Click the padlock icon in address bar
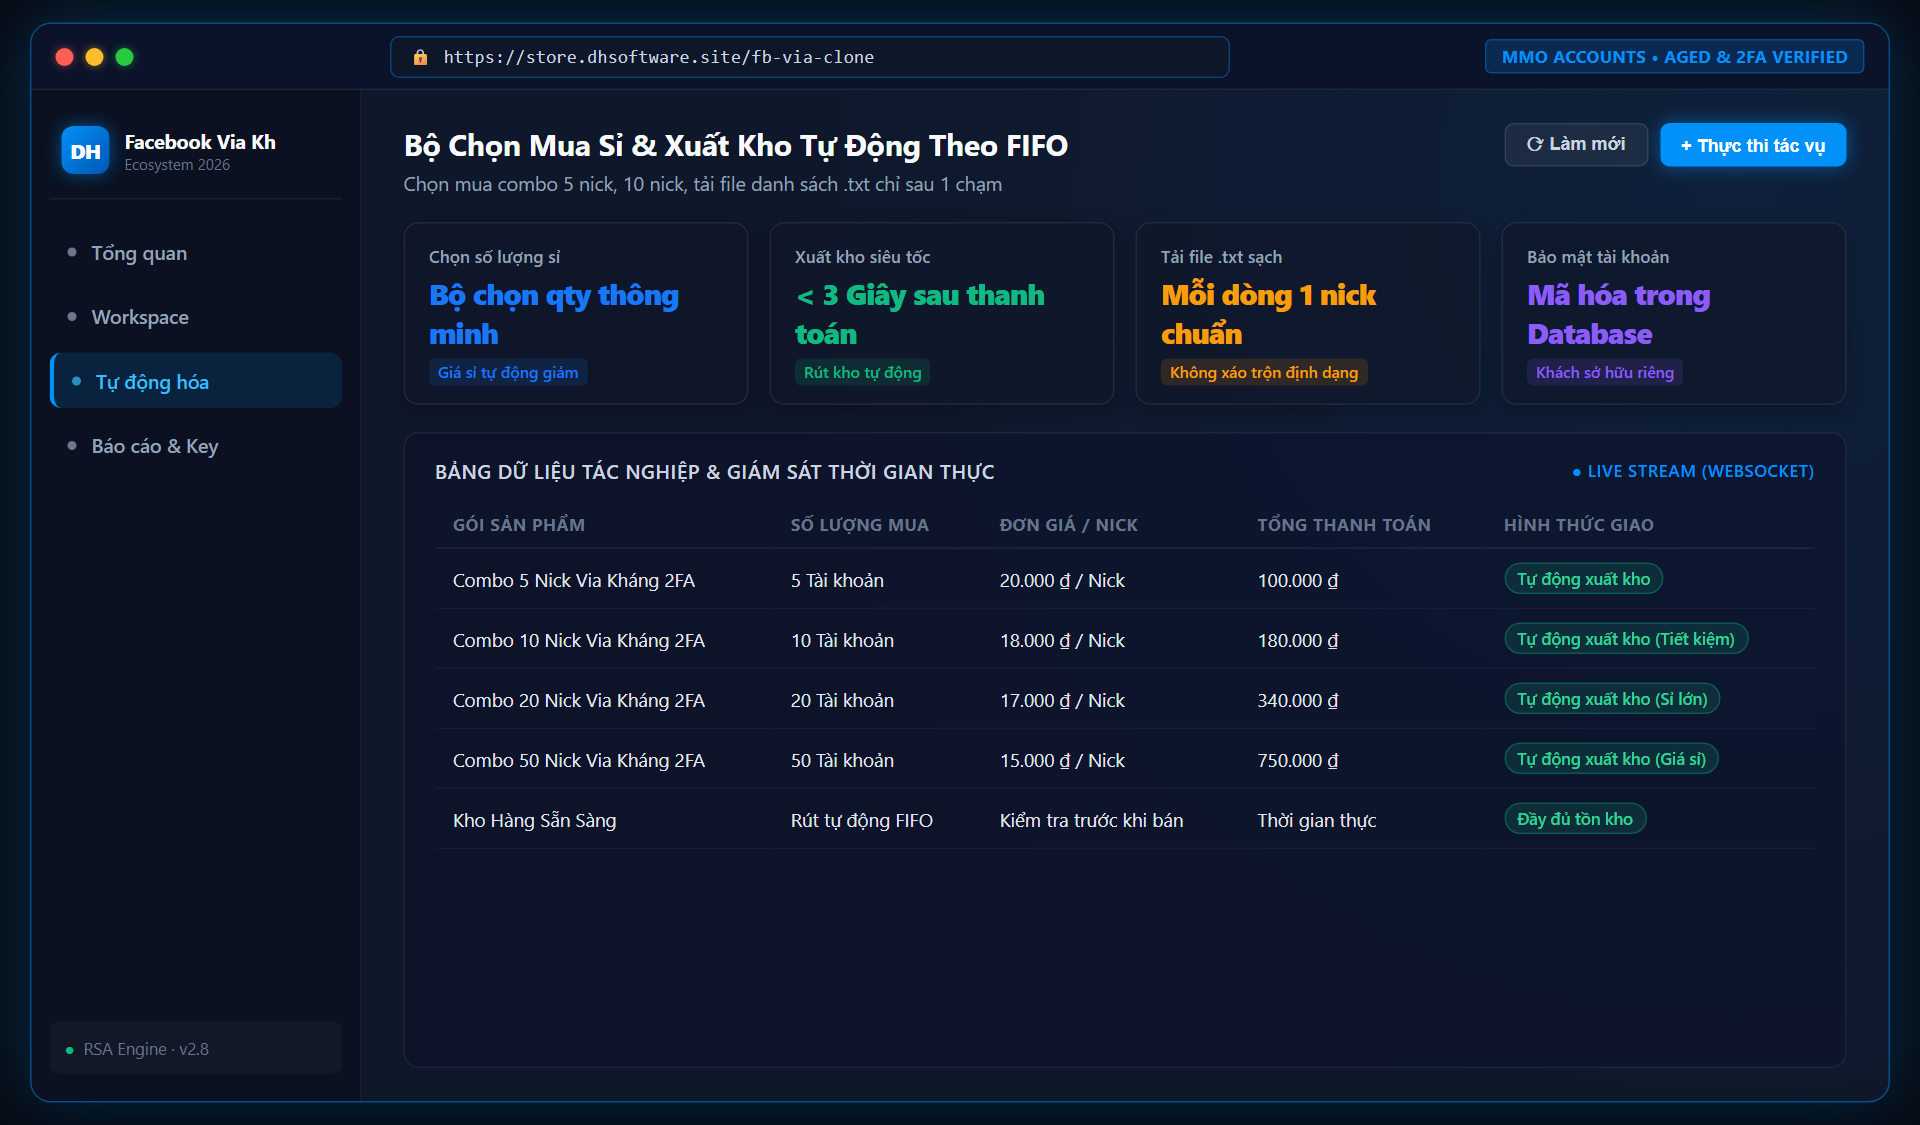 click(x=420, y=57)
